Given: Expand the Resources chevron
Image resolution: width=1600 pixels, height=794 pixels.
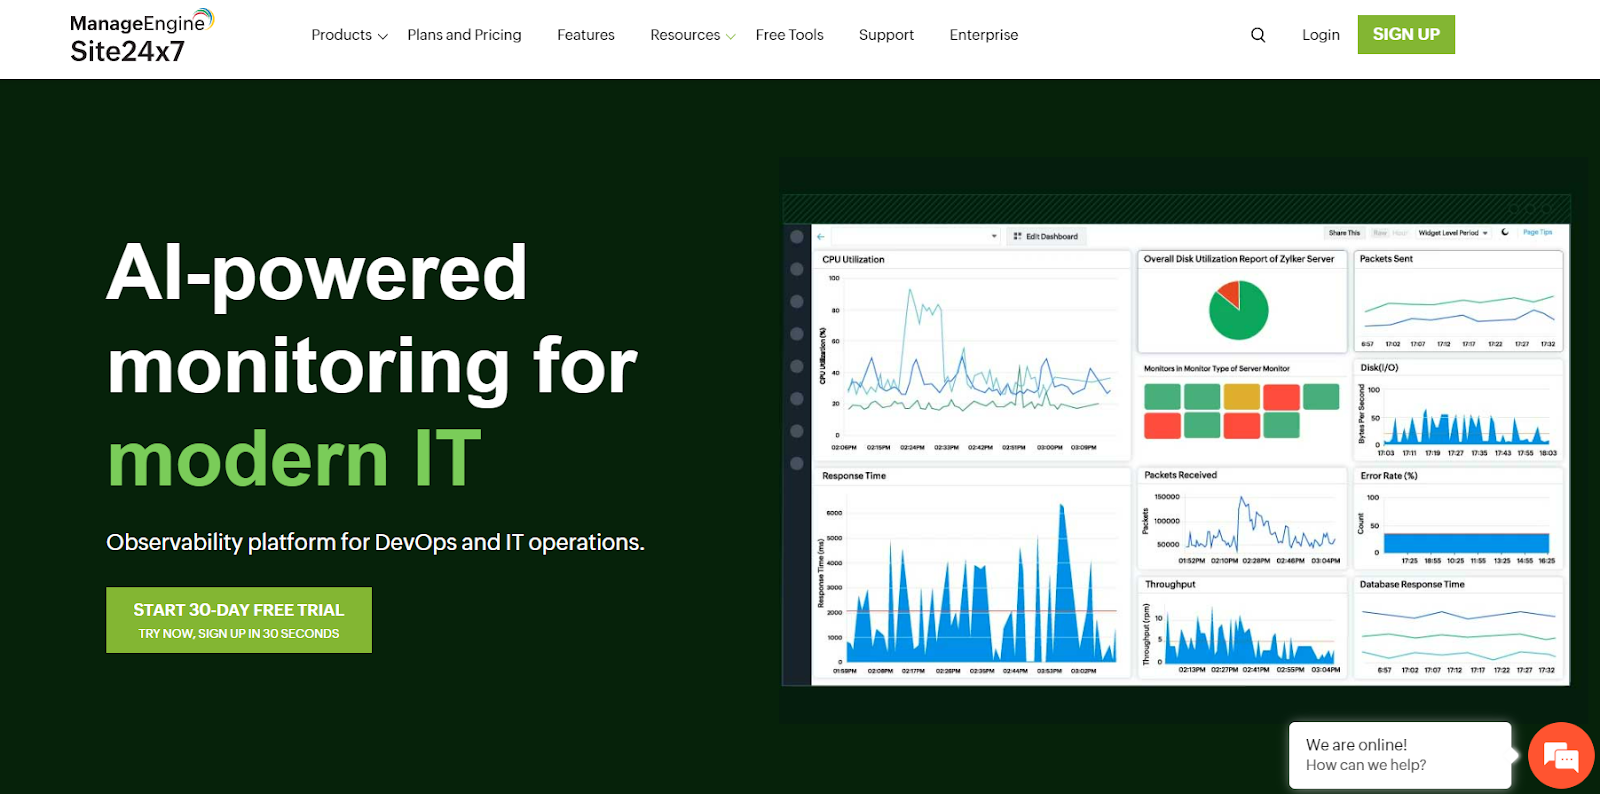Looking at the screenshot, I should (731, 36).
